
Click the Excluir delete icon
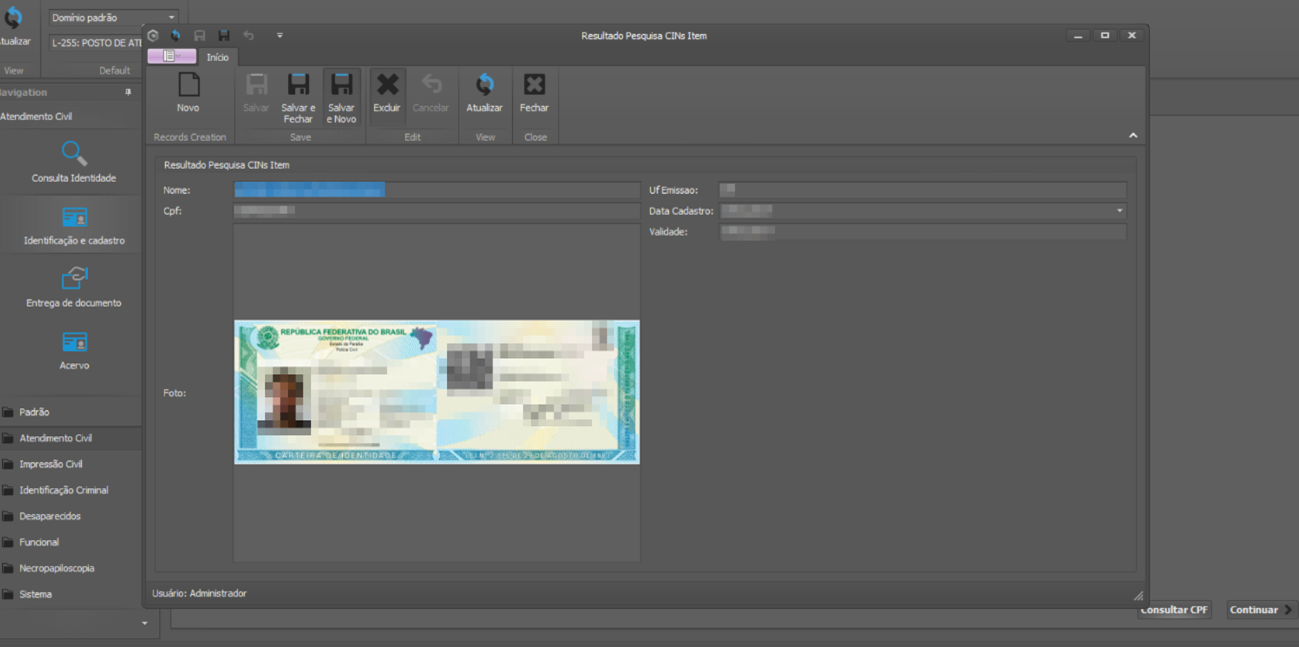click(387, 85)
